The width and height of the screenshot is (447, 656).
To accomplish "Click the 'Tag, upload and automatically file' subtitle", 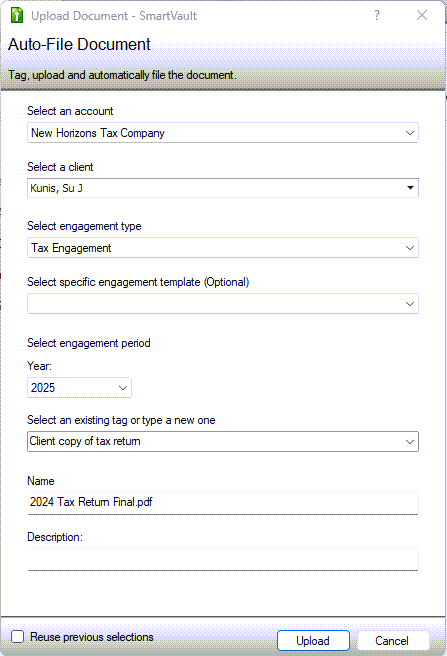I will (122, 75).
